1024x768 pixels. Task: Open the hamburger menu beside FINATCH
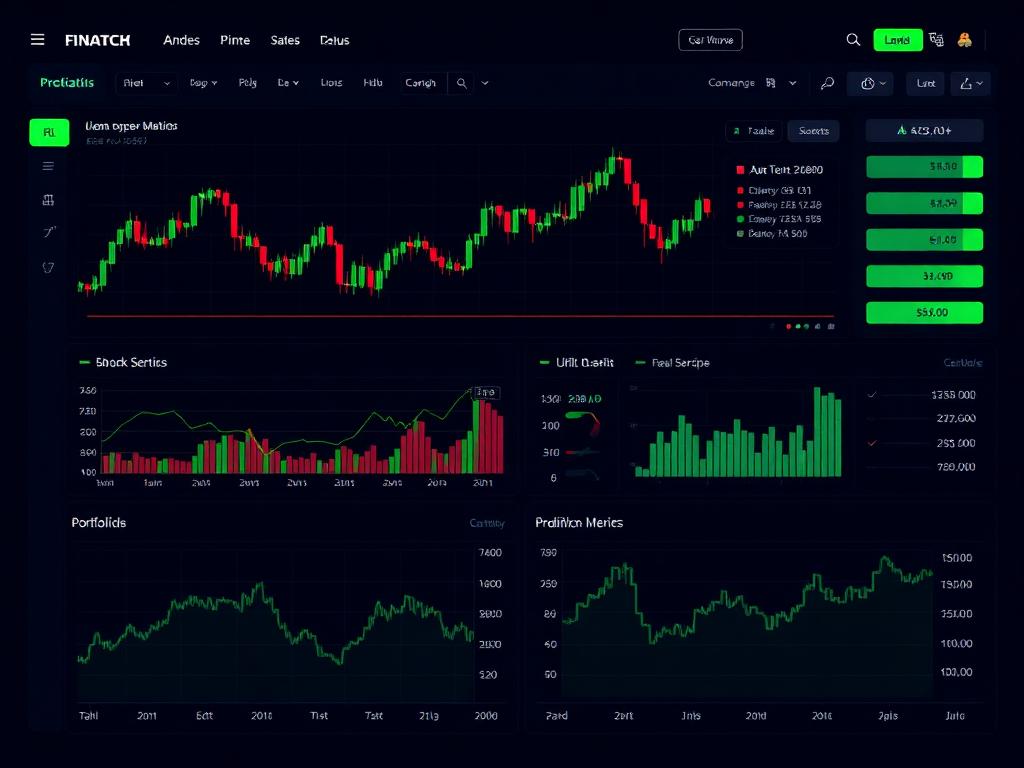click(x=38, y=40)
